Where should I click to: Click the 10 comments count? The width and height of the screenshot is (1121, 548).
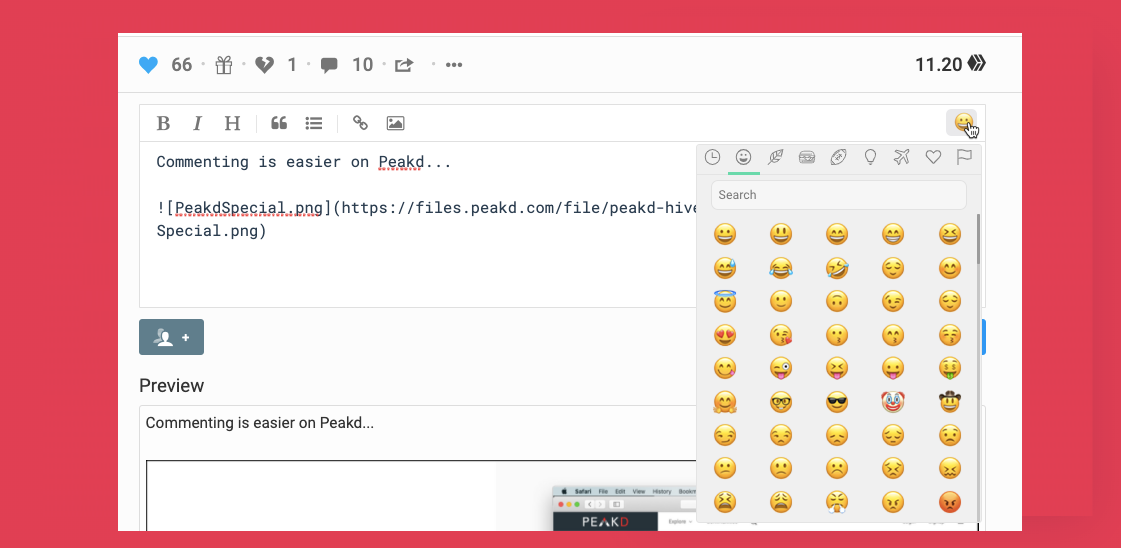click(x=362, y=65)
